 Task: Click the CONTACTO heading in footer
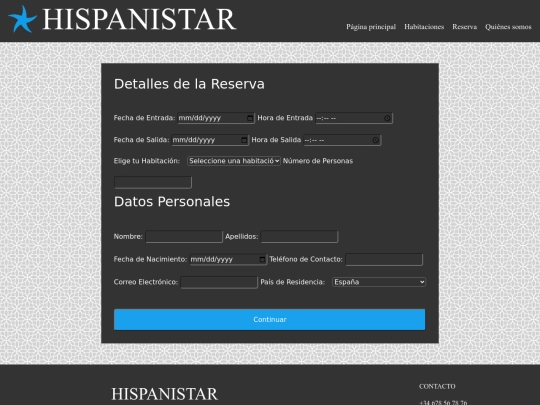click(x=437, y=386)
